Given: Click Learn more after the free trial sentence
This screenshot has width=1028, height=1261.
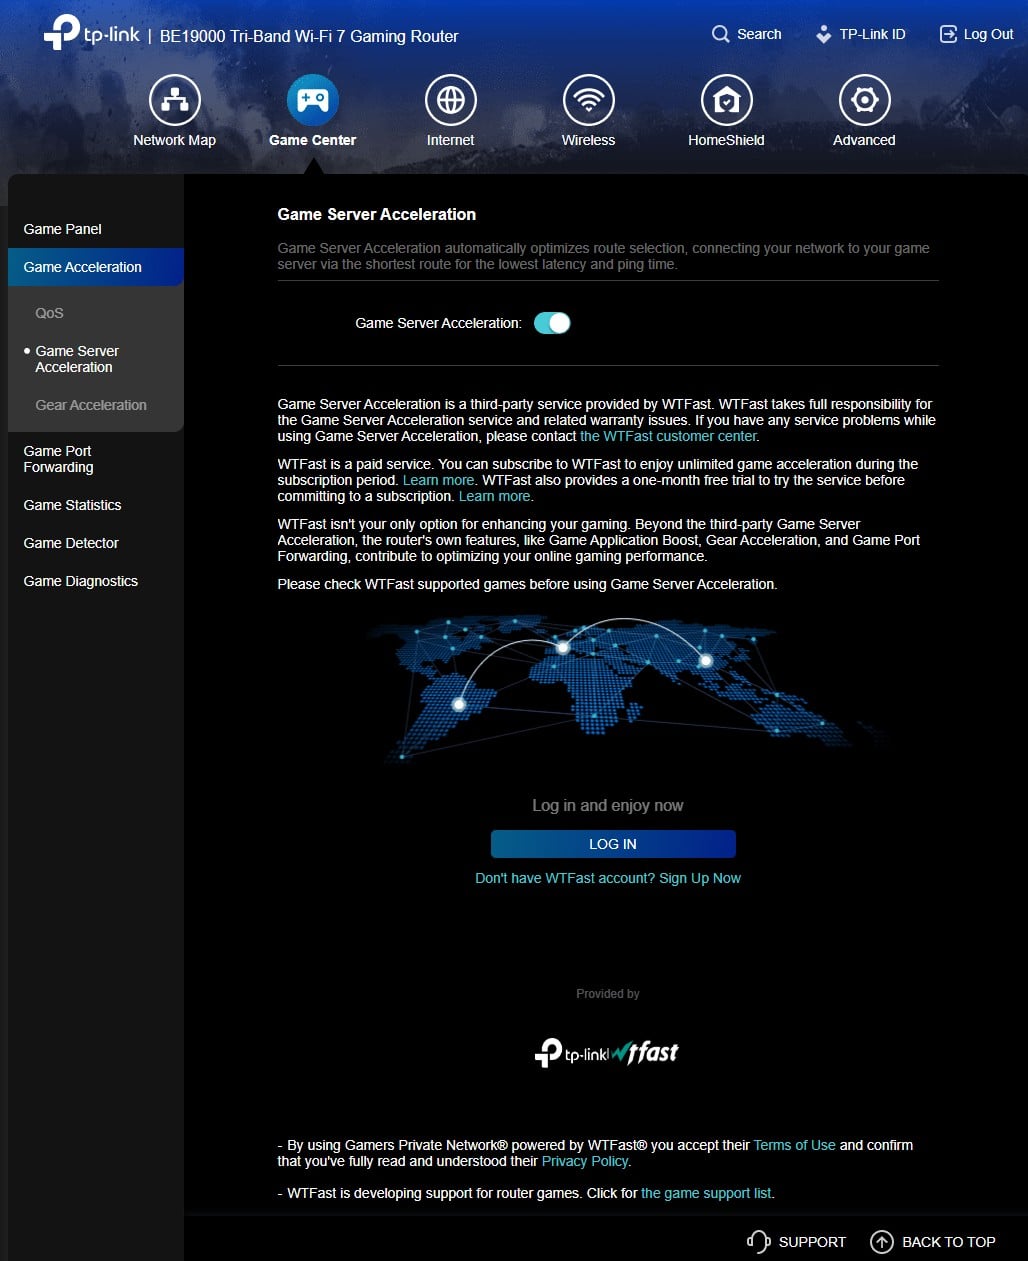Looking at the screenshot, I should point(494,496).
